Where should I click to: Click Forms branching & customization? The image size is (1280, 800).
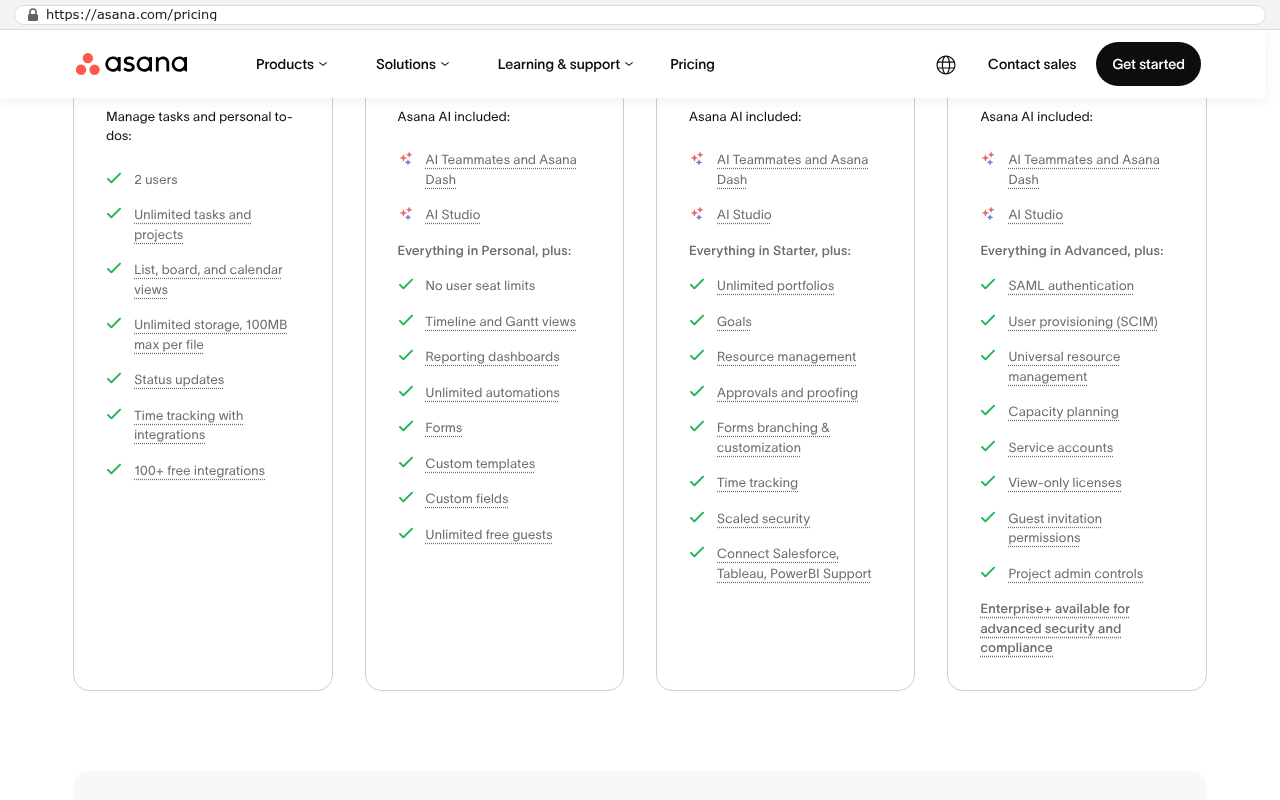point(773,438)
